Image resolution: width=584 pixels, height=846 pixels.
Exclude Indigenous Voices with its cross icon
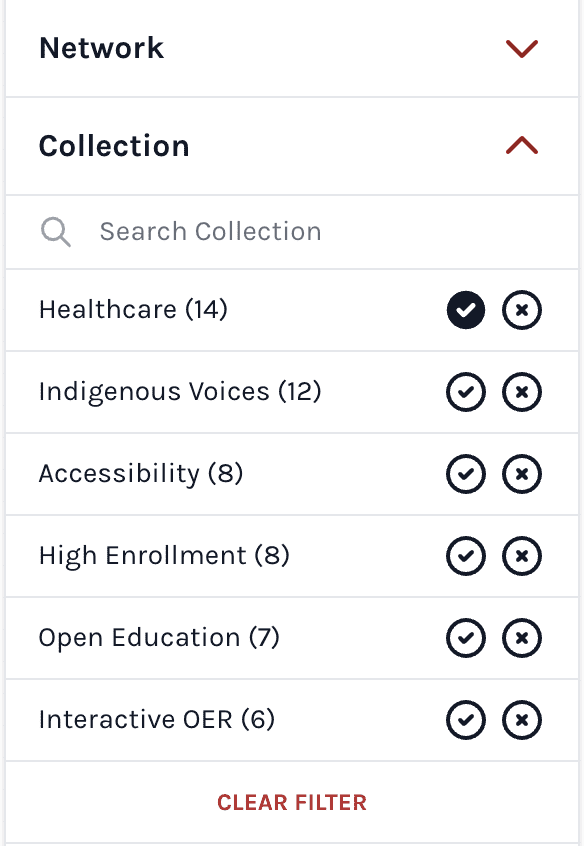pos(522,392)
